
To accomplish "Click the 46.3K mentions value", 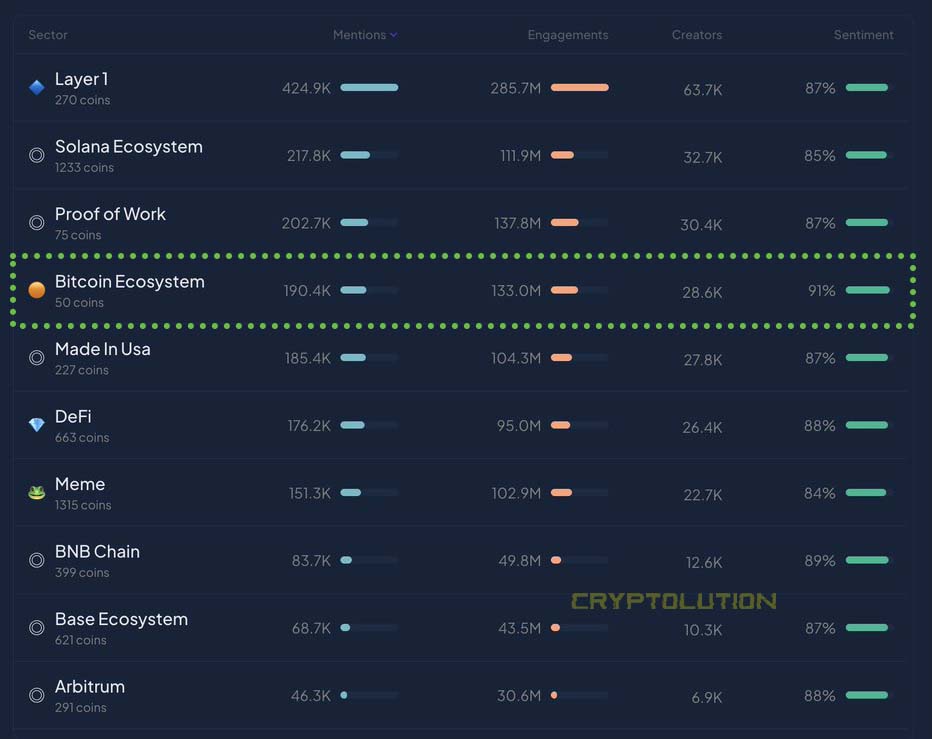I will 310,696.
